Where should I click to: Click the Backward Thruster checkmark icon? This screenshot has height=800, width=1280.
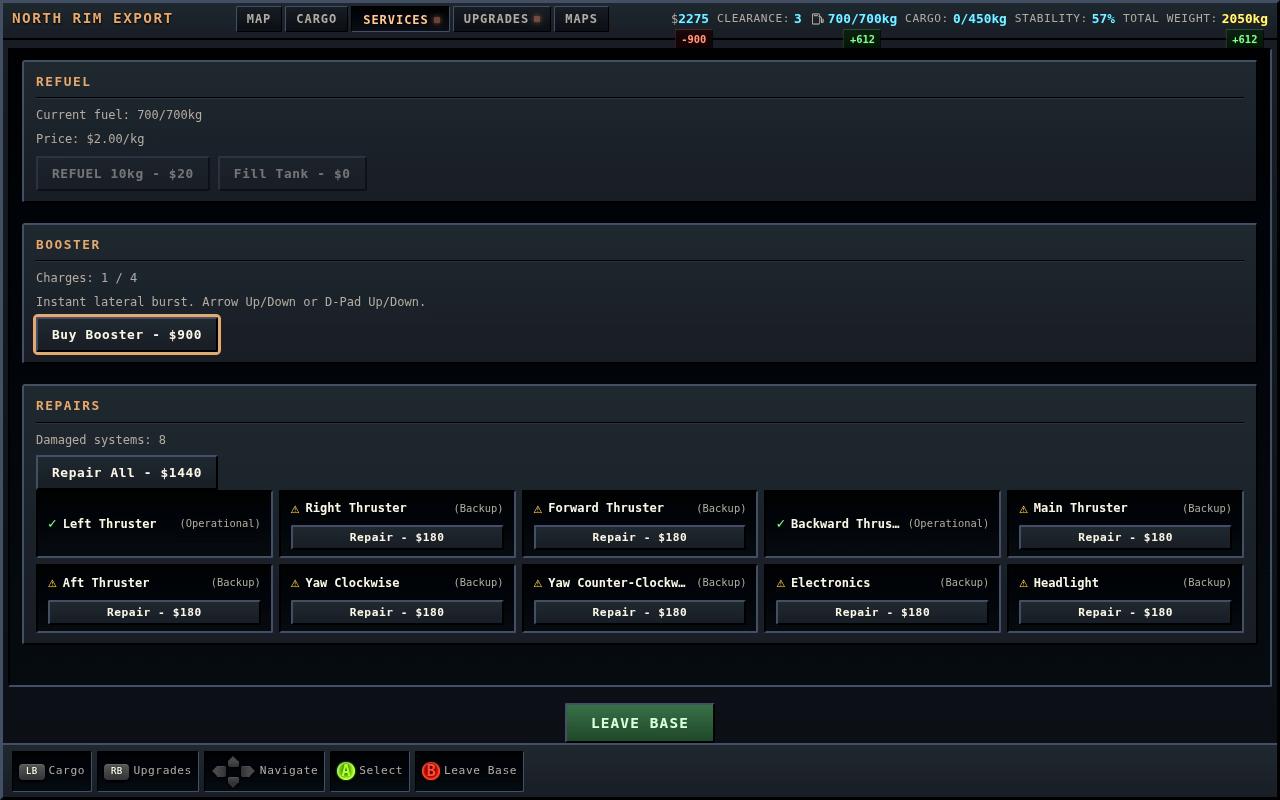tap(780, 524)
